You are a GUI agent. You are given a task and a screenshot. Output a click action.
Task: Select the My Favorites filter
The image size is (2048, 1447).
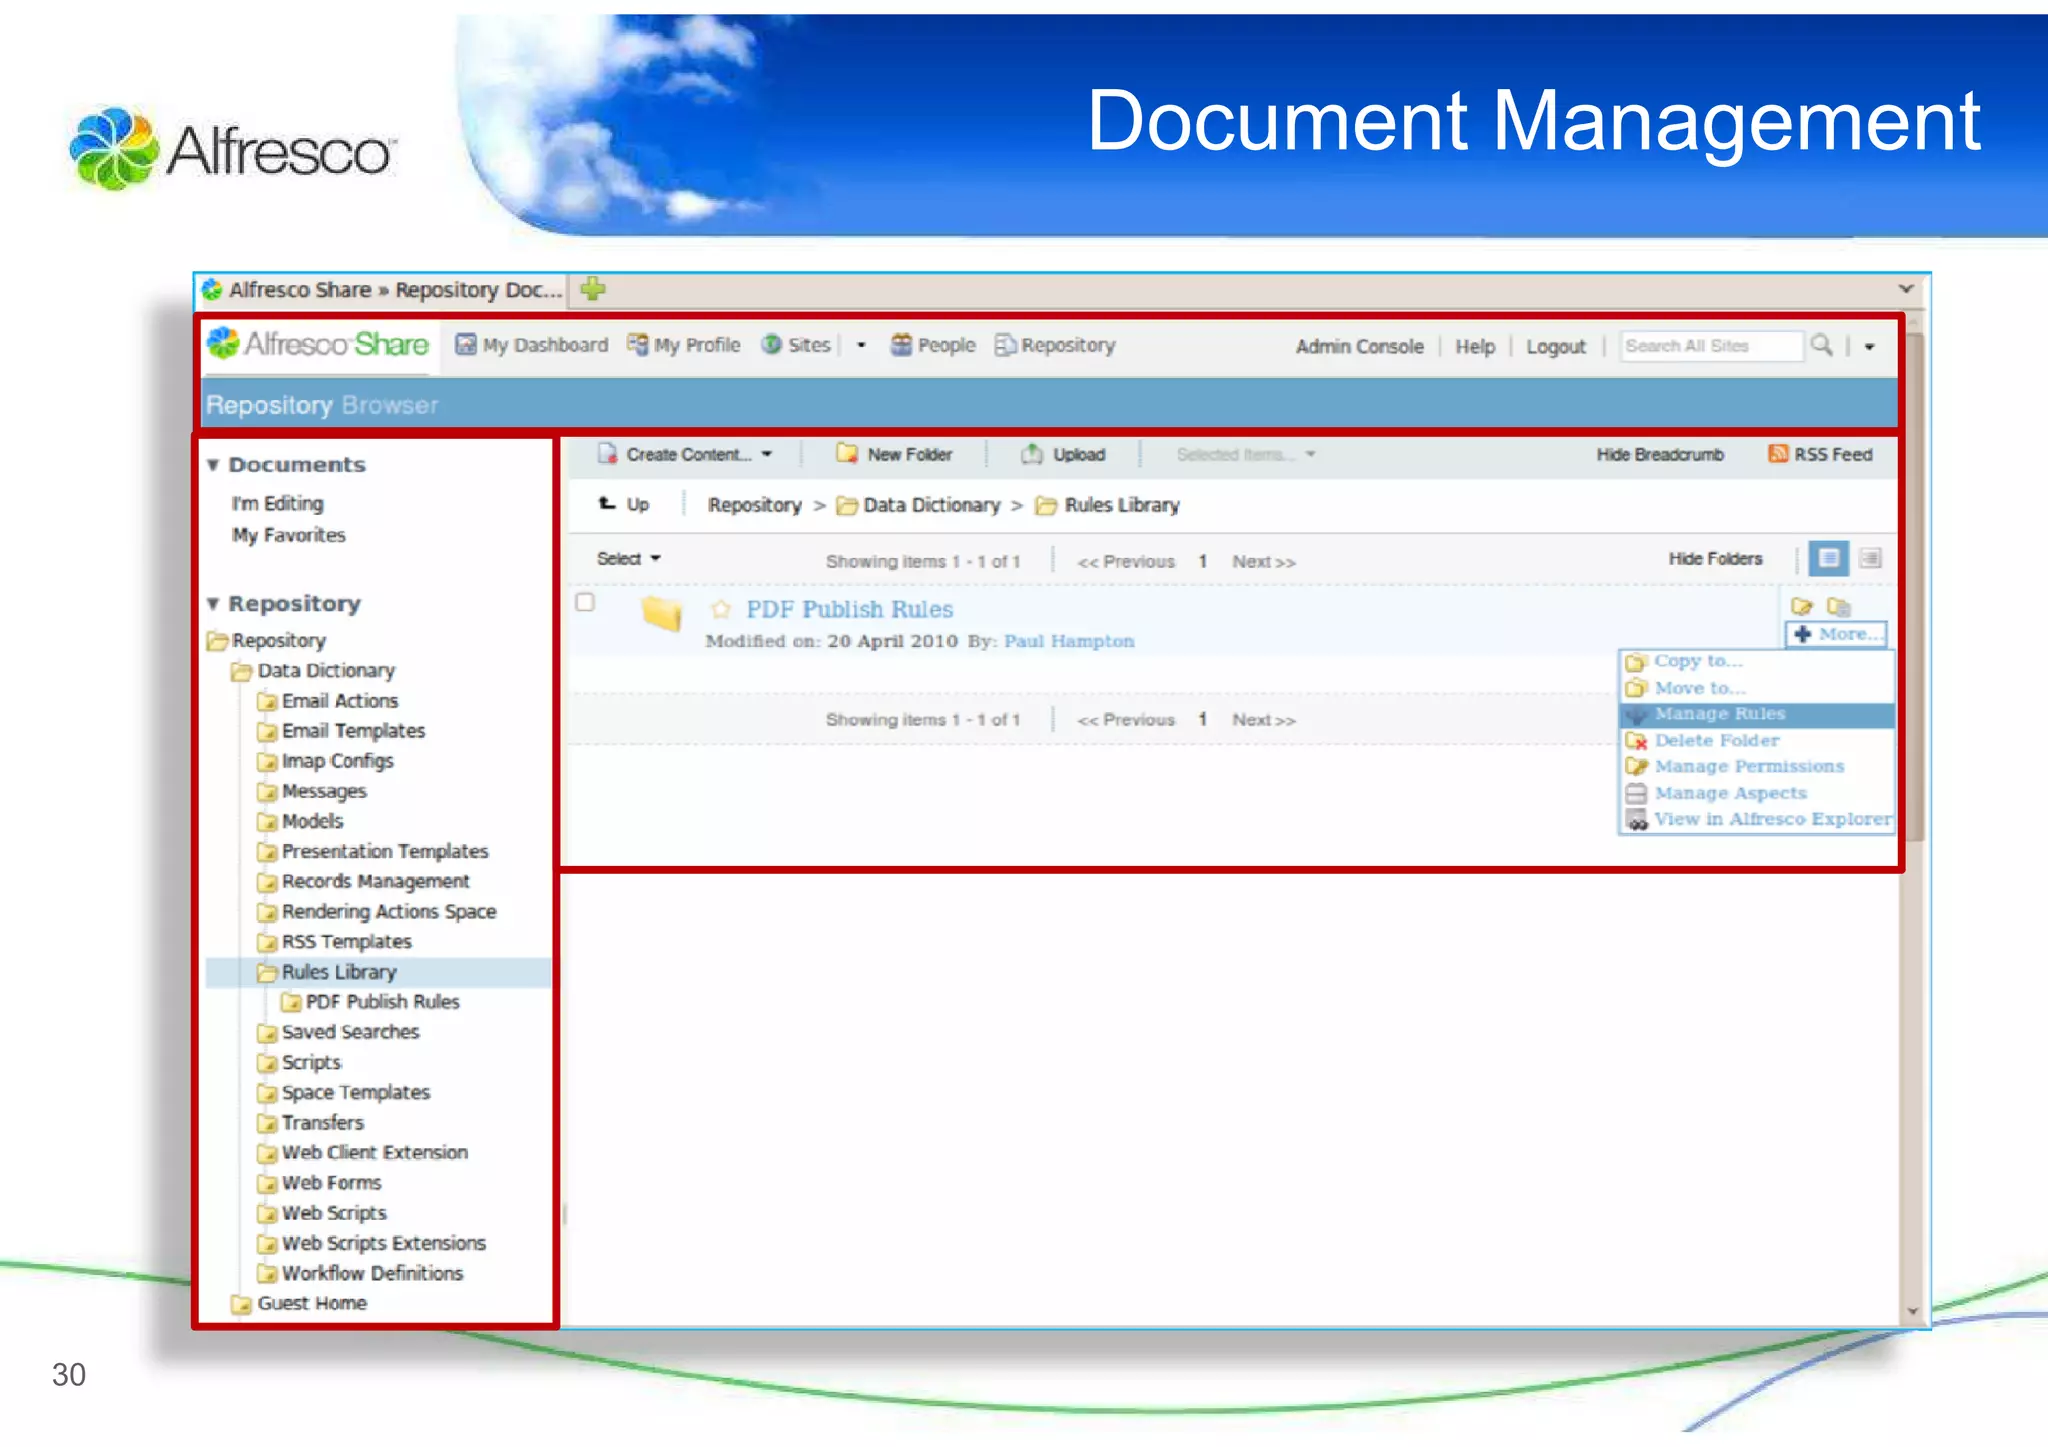point(289,535)
